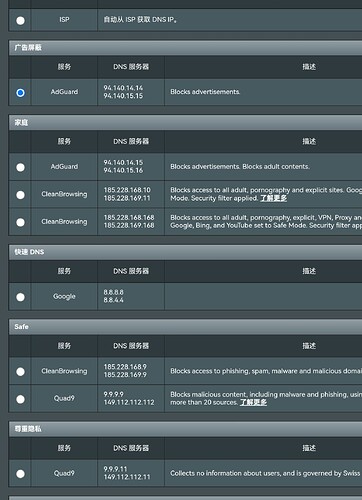
Task: Click description Blocks advertisements. Blocks adult contents.
Action: click(x=240, y=166)
